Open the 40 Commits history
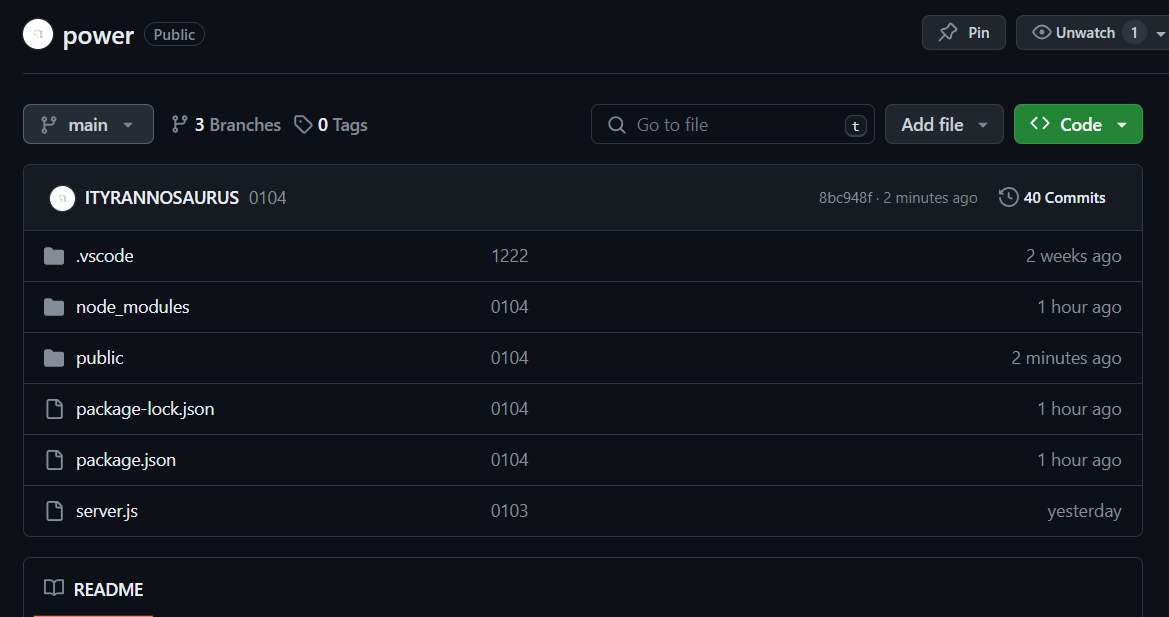The width and height of the screenshot is (1169, 617). pos(1052,198)
